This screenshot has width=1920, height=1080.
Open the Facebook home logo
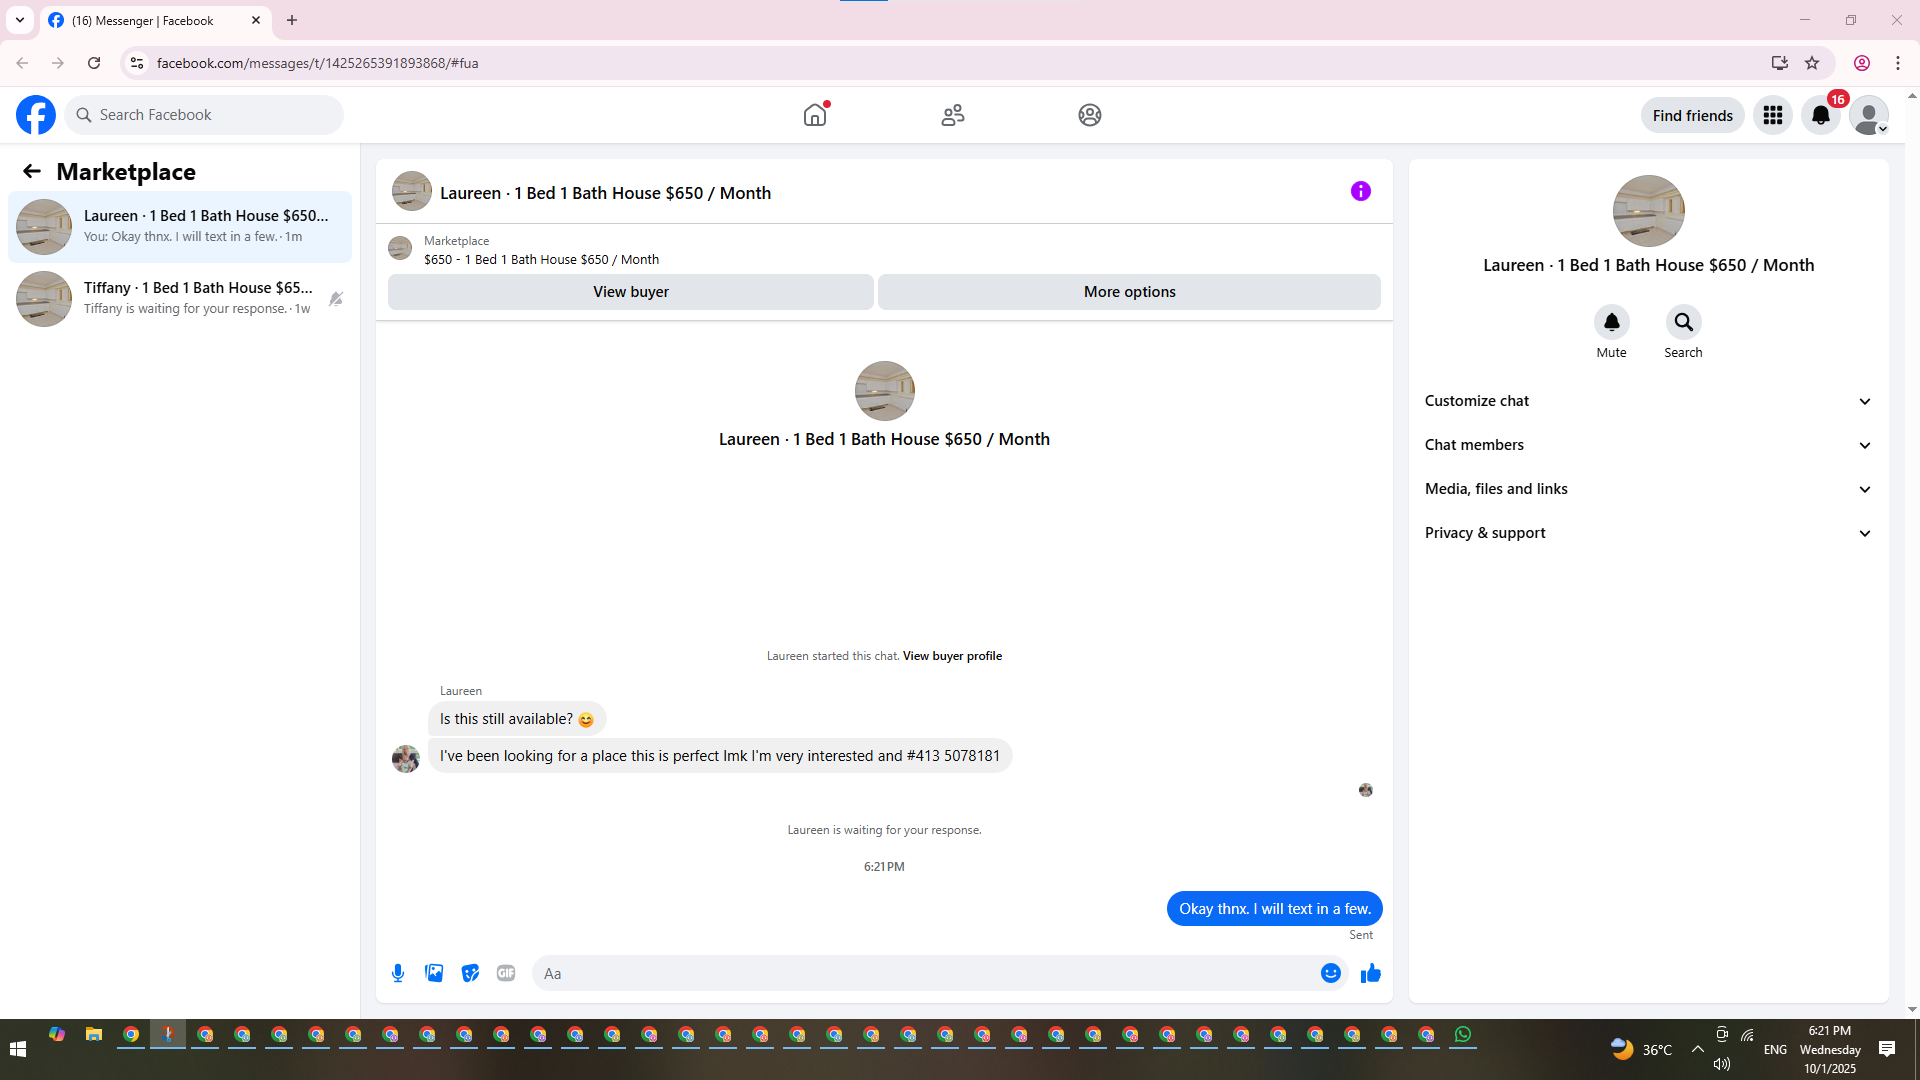point(36,115)
